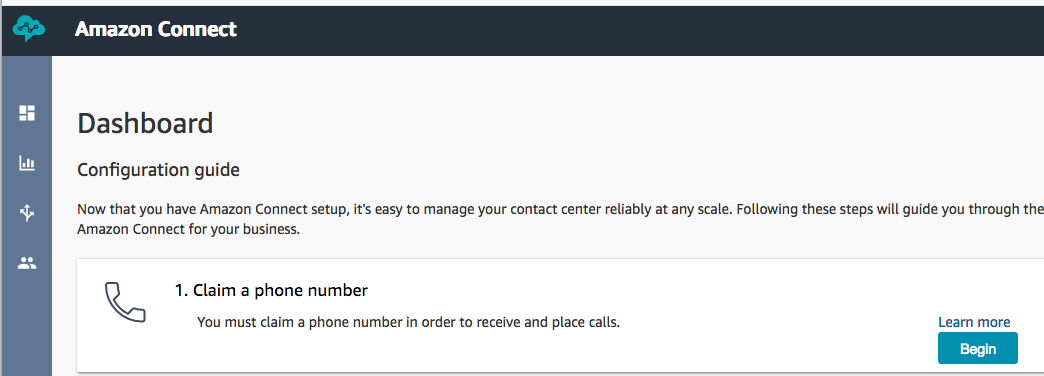Select the '1. Claim a phone number' title
1044x376 pixels.
272,291
